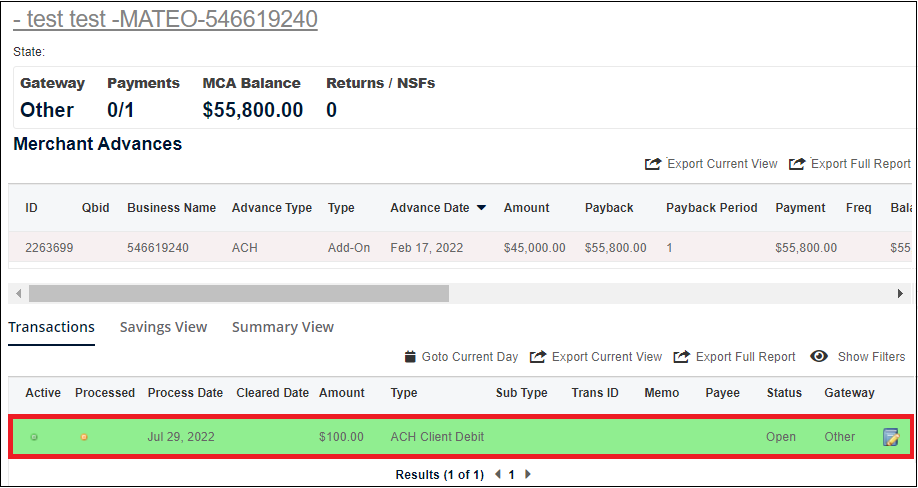The height and width of the screenshot is (488, 918).
Task: Sort transactions by Payee header
Action: click(x=722, y=393)
